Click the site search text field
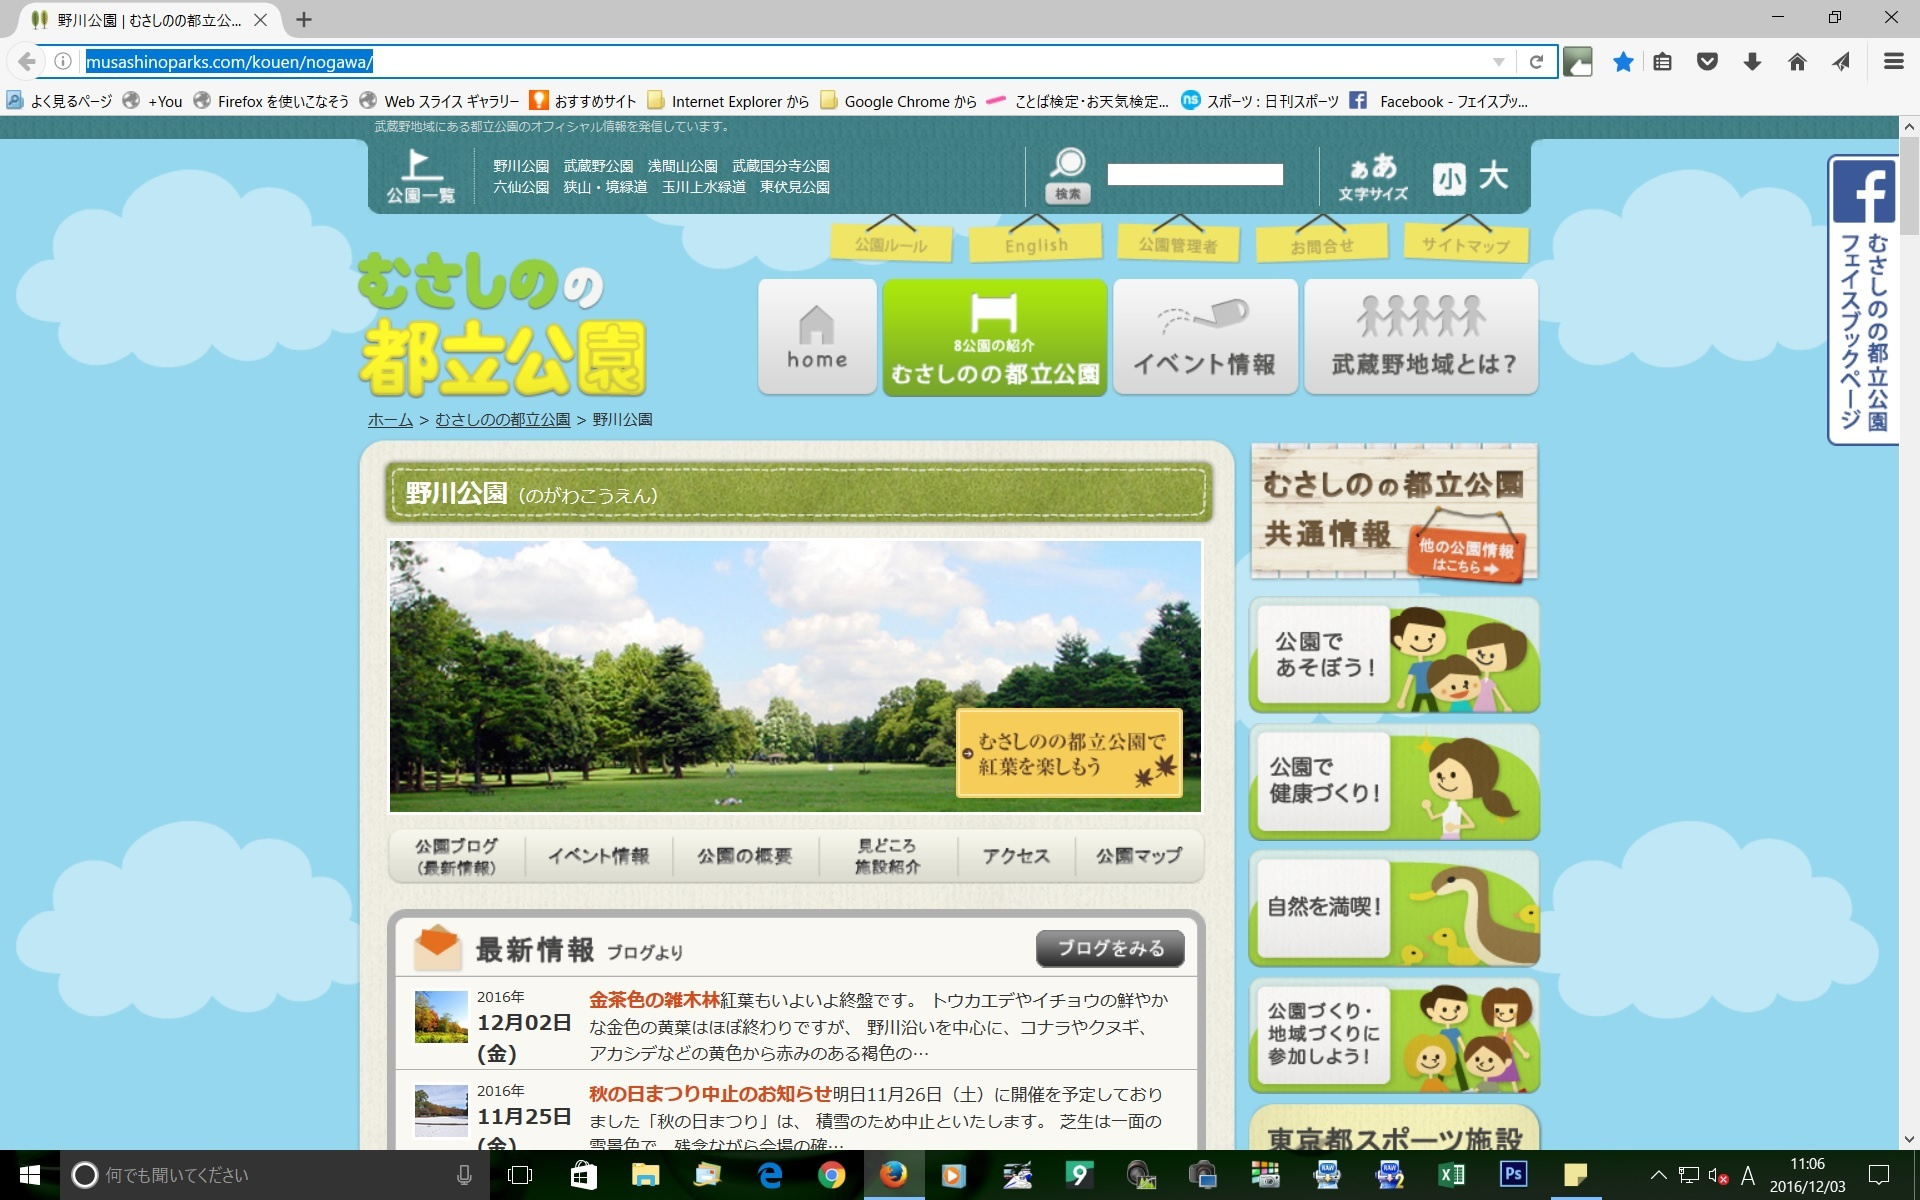Screen dimensions: 1920x1200 click(1195, 175)
